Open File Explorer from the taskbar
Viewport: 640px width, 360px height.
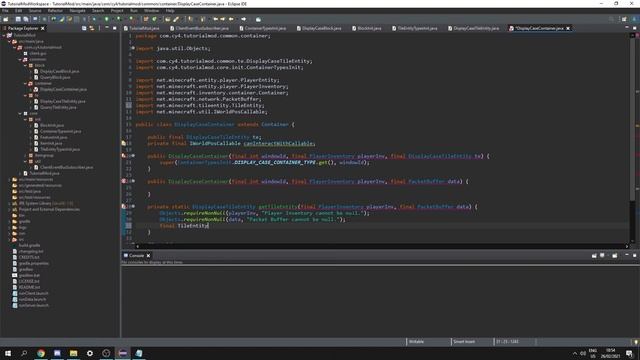[x=73, y=353]
